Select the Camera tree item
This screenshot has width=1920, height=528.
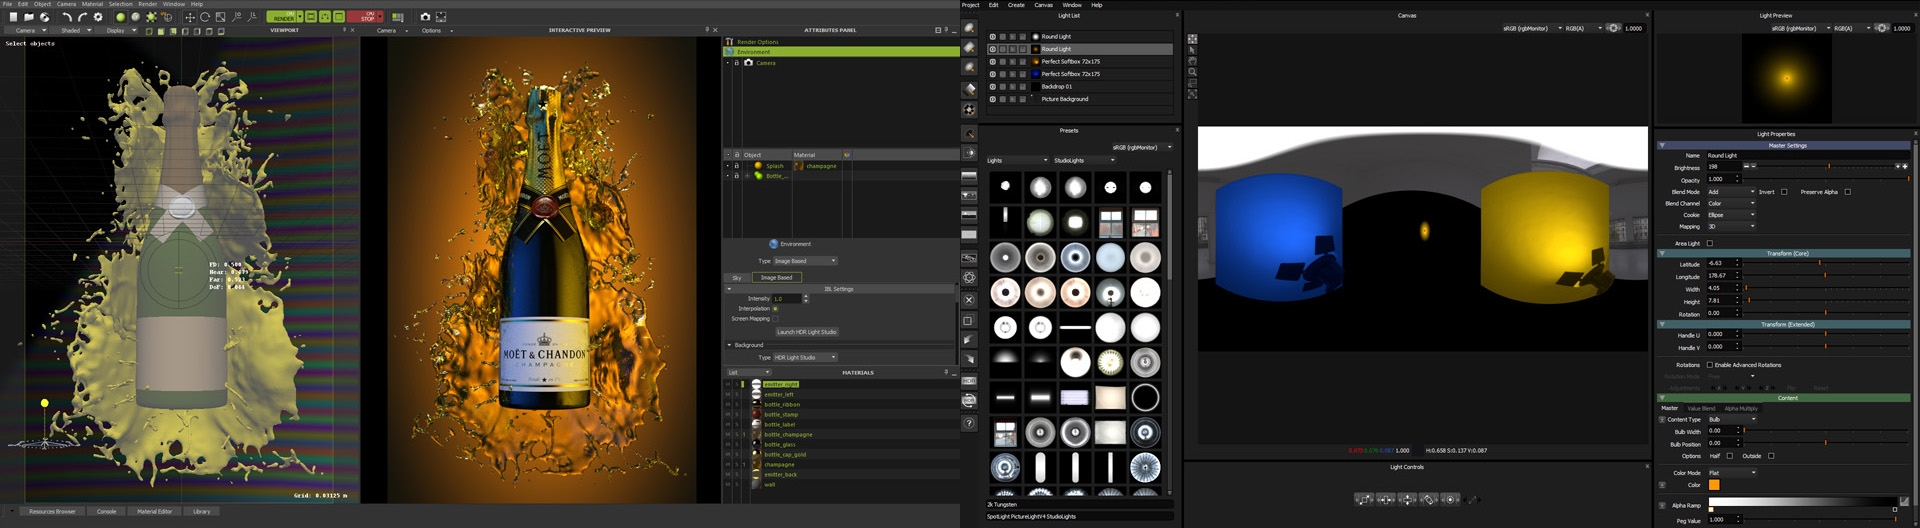(x=765, y=63)
